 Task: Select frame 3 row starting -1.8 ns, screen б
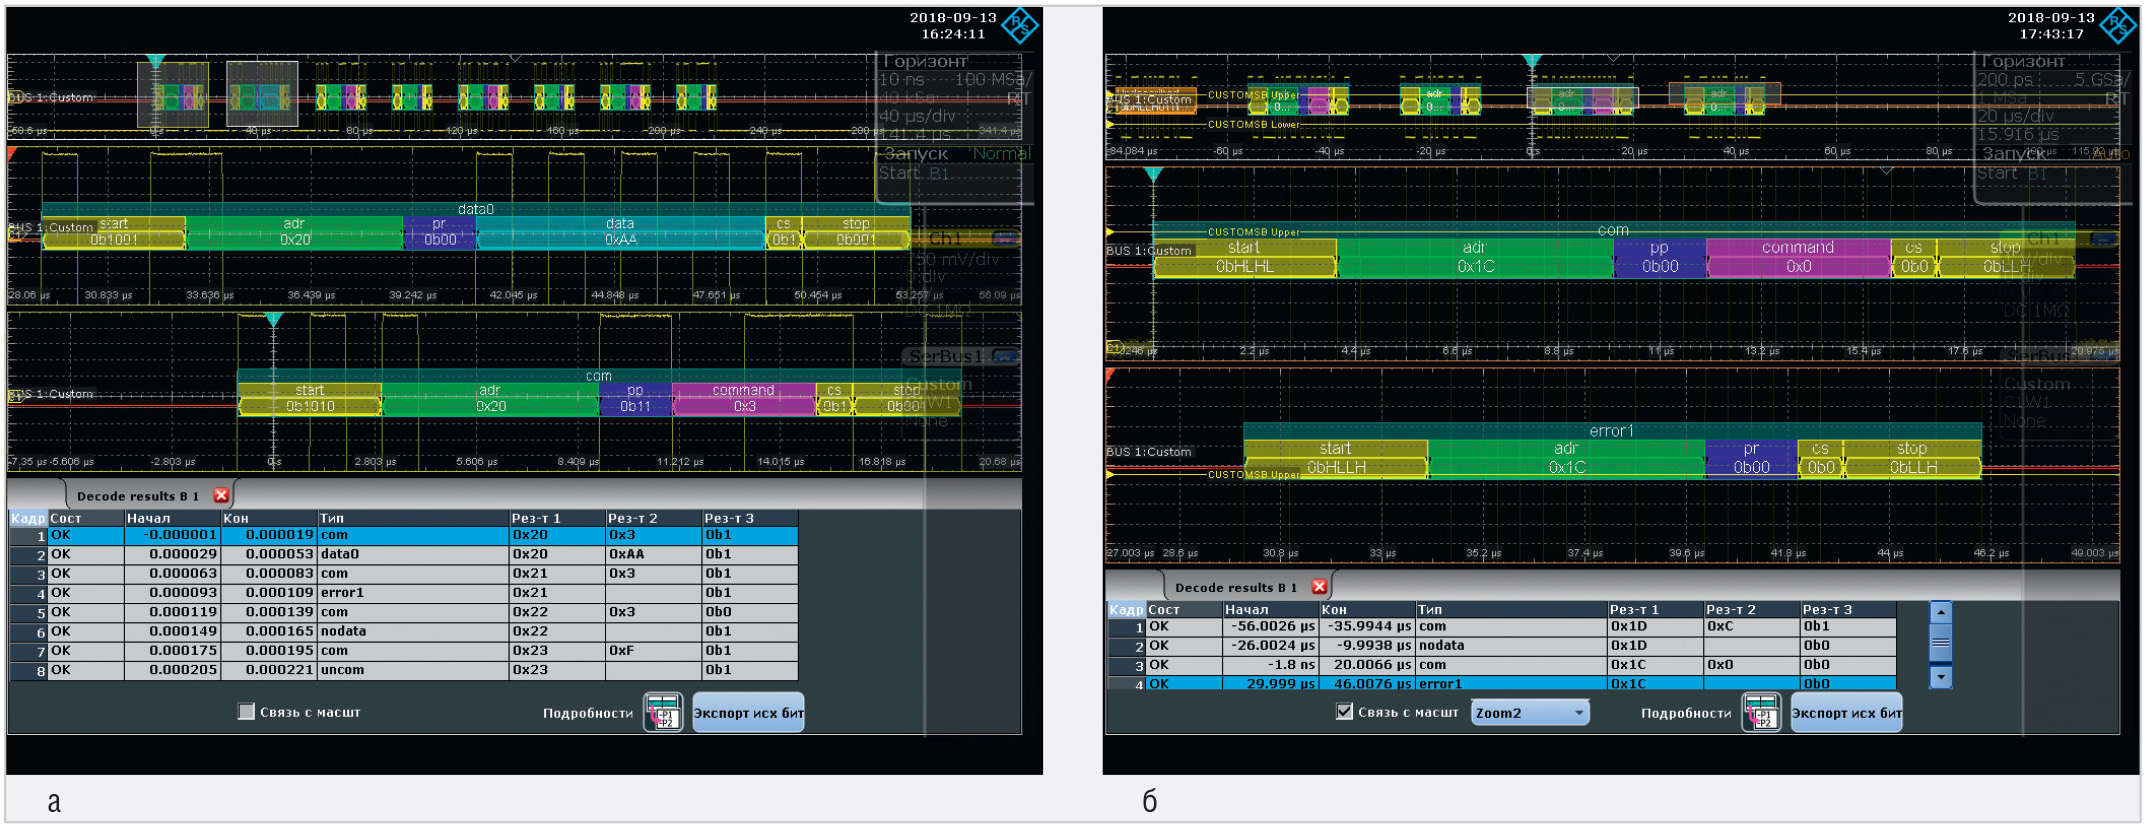(1501, 665)
